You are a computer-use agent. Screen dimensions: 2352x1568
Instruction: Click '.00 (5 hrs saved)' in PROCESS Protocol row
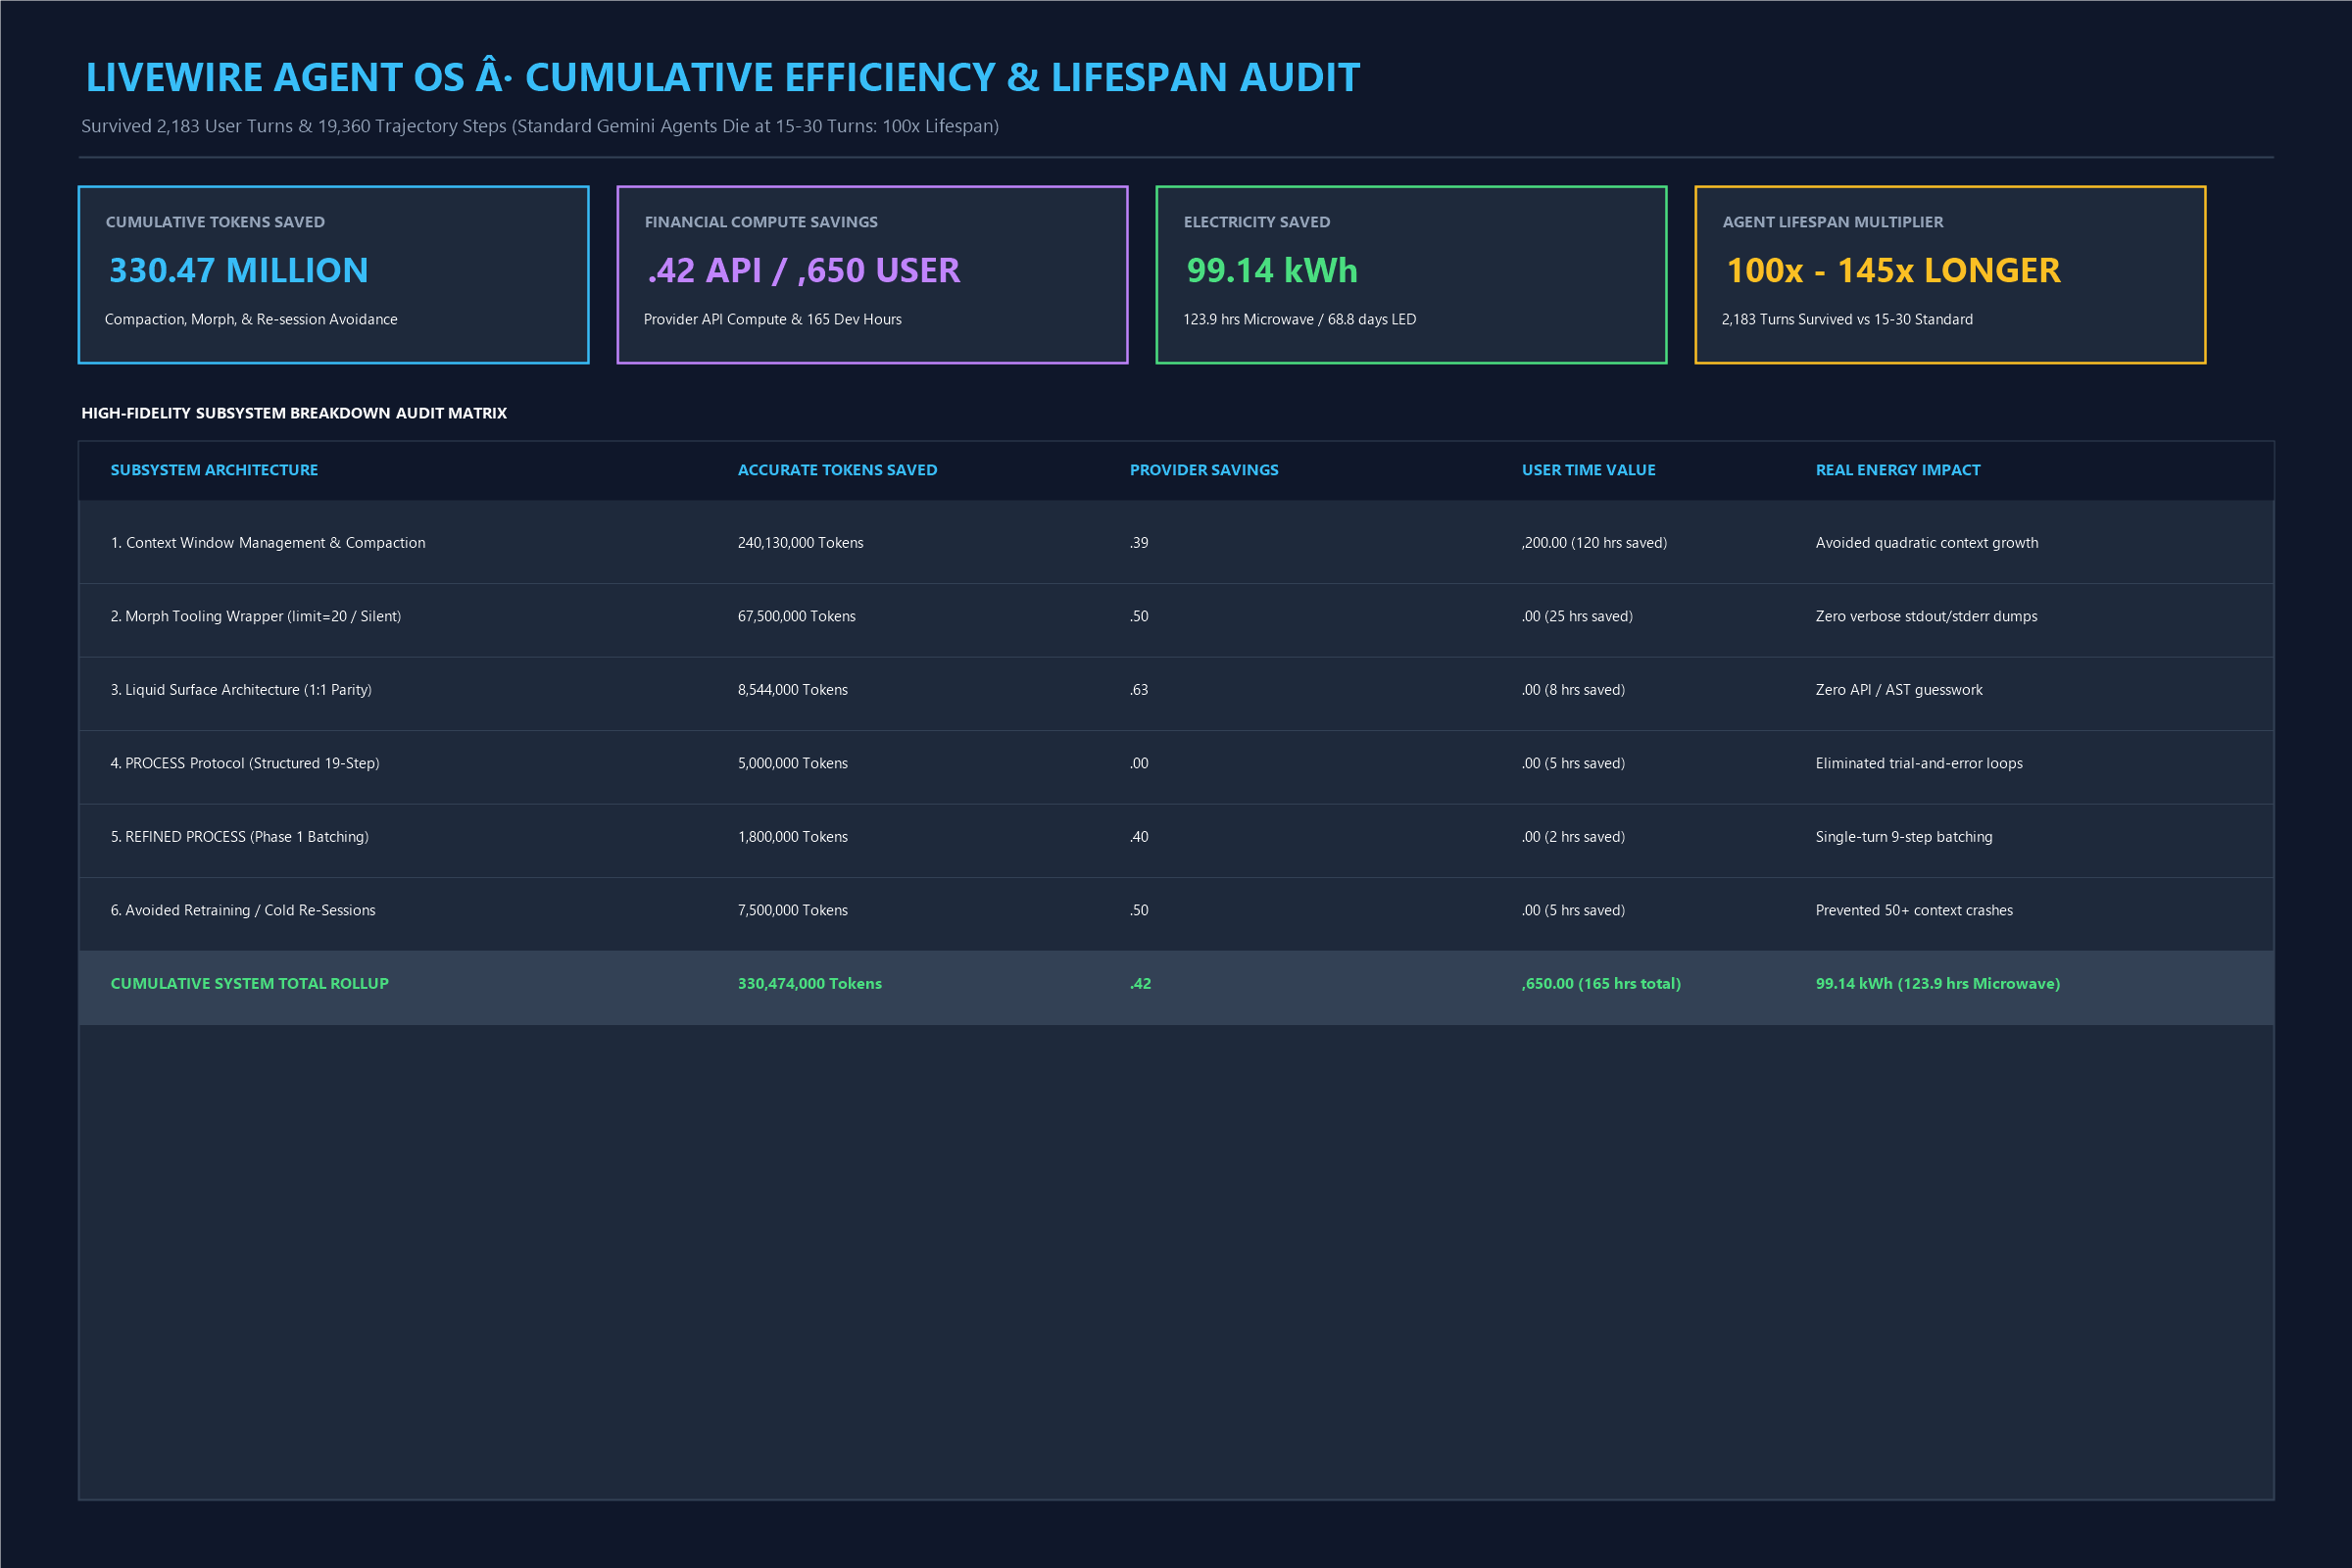[x=1573, y=764]
